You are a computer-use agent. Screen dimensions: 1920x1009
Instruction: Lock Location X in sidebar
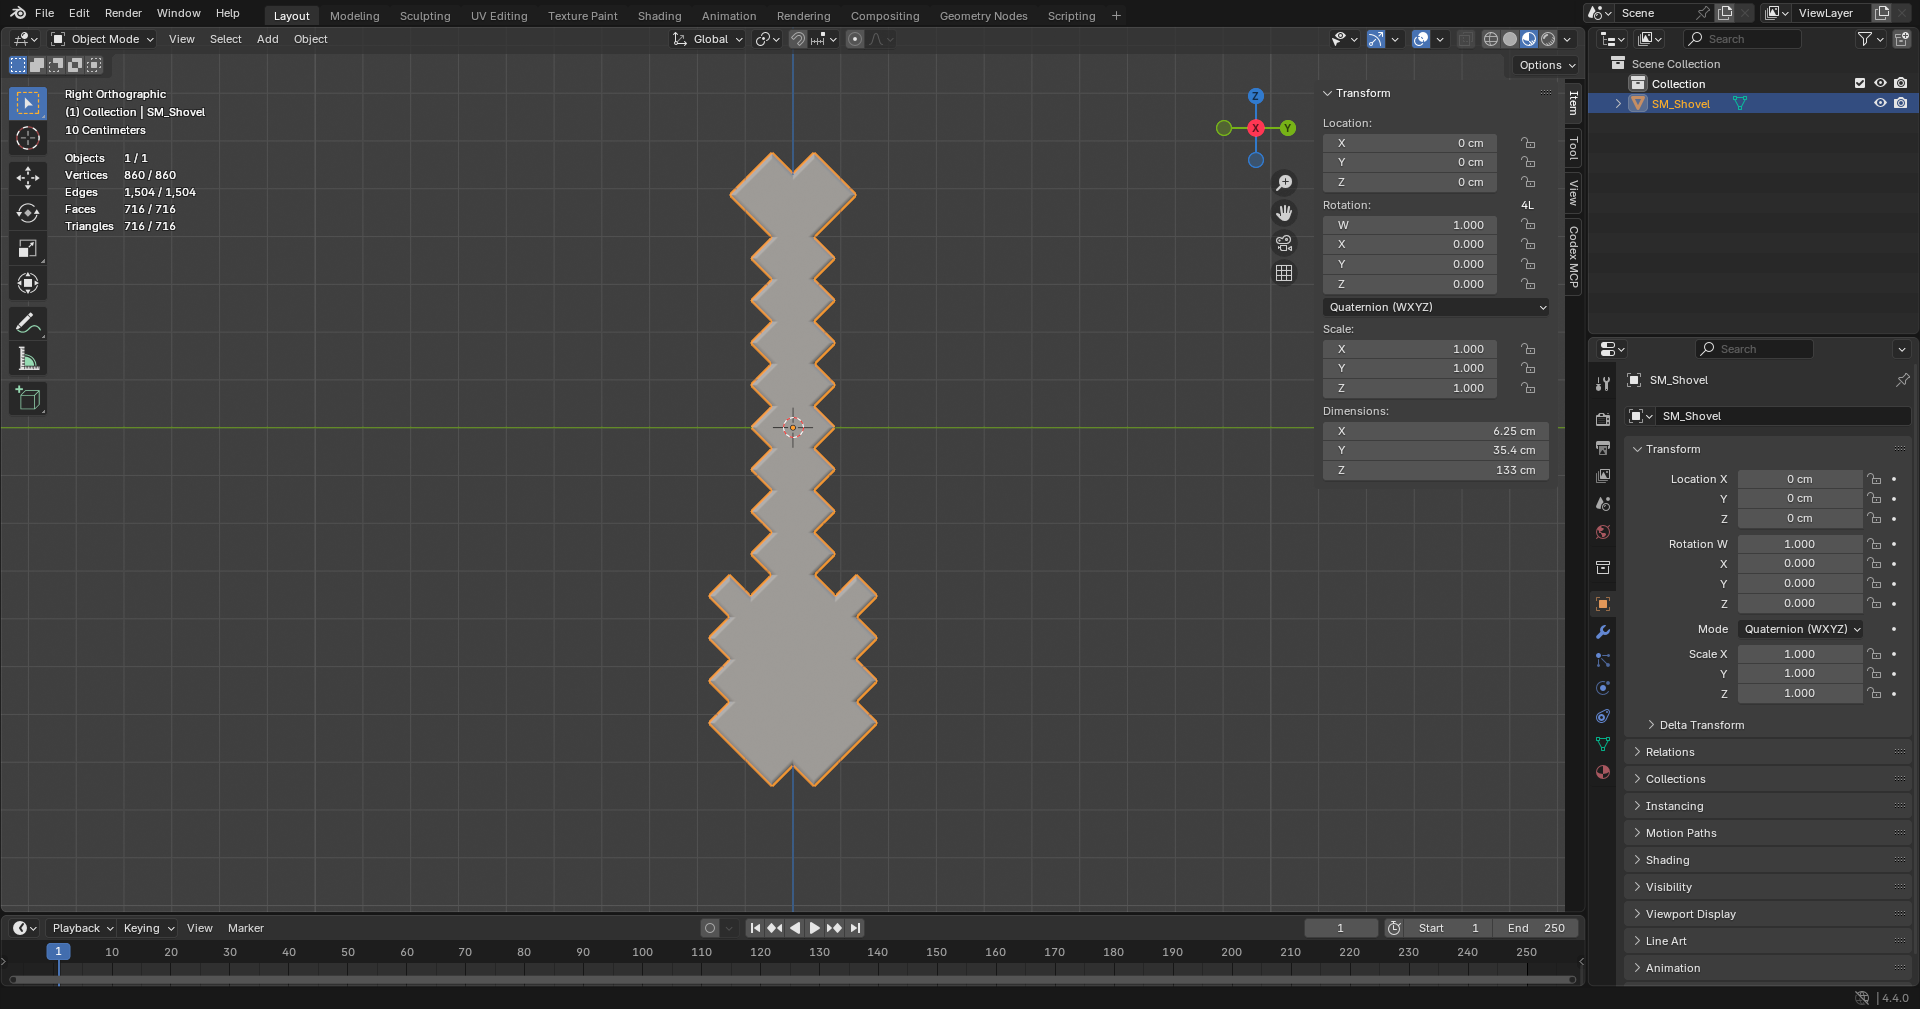pyautogui.click(x=1528, y=143)
